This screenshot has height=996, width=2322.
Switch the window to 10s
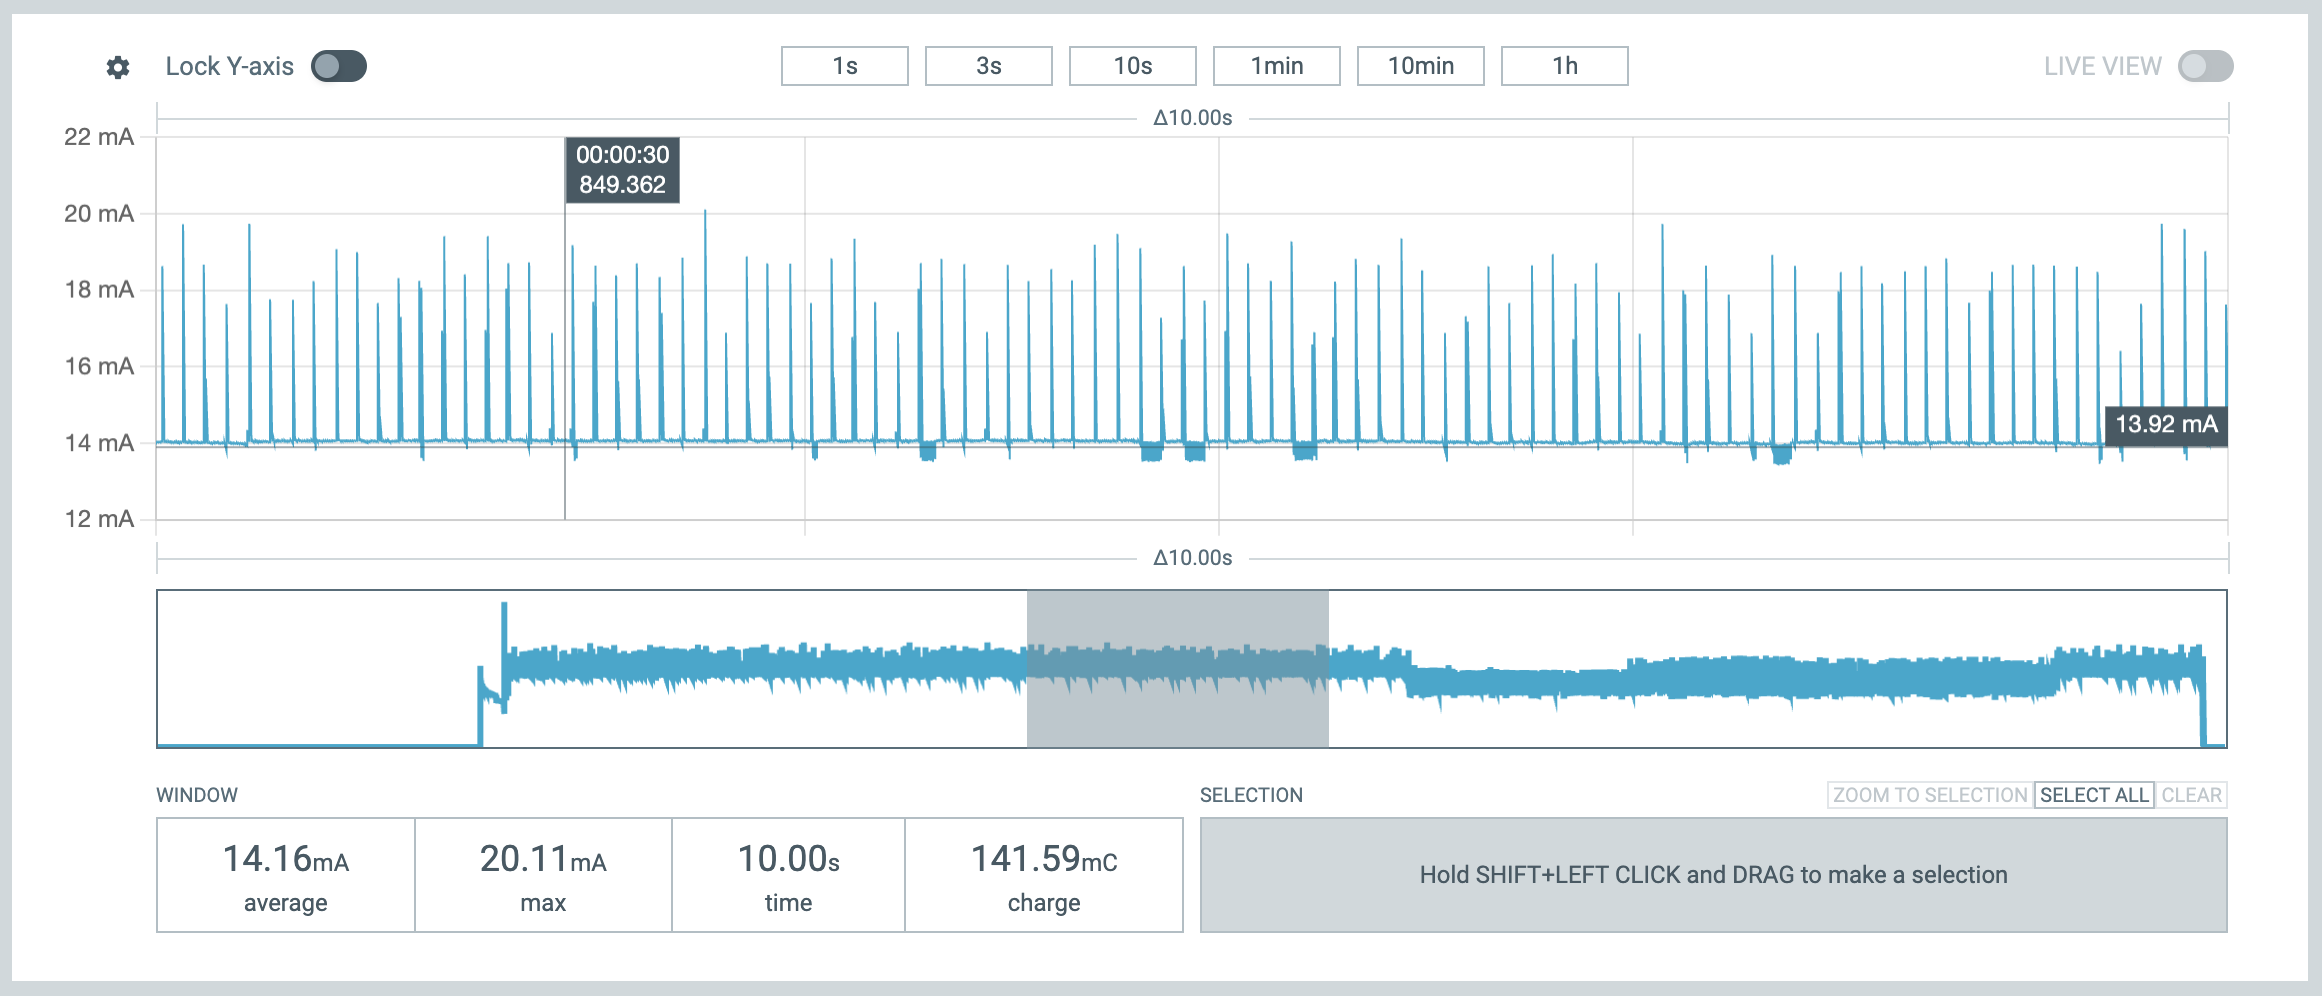pos(1132,66)
